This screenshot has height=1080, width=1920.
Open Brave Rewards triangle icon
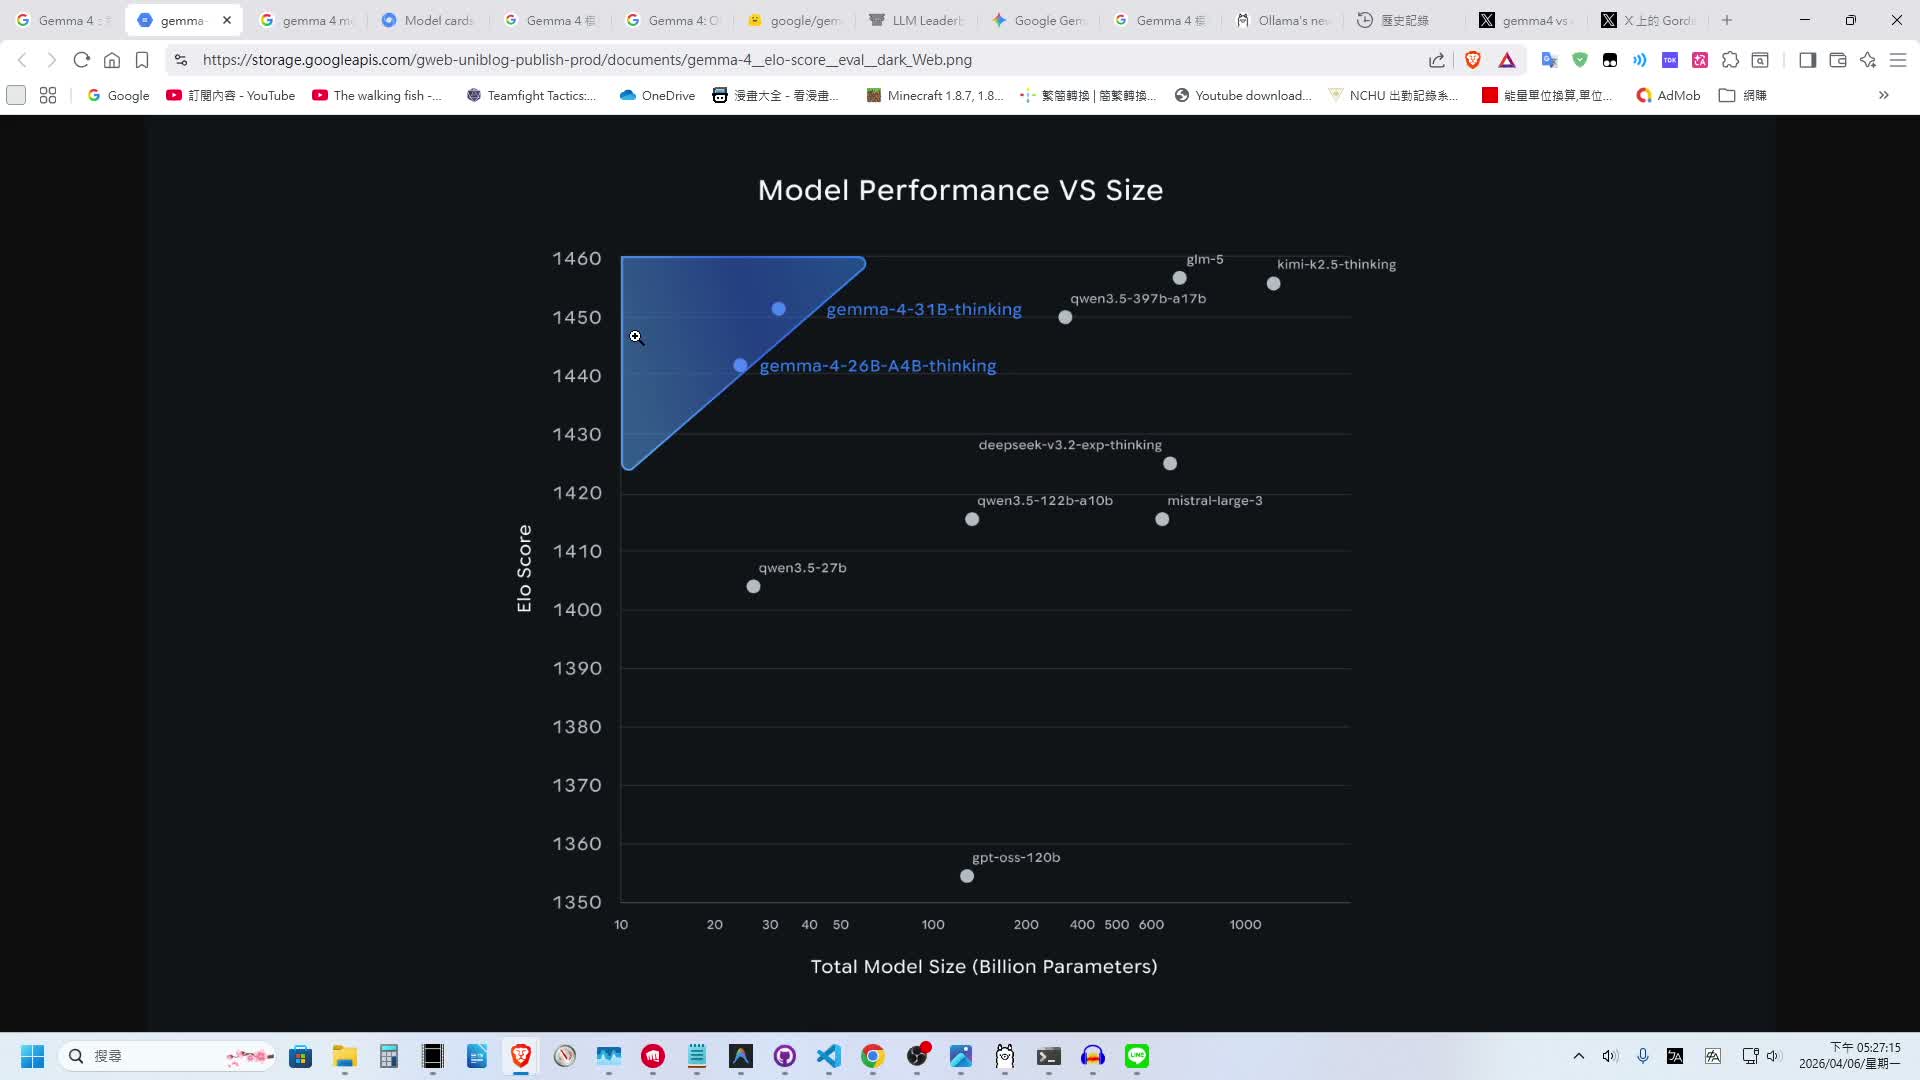click(x=1507, y=60)
